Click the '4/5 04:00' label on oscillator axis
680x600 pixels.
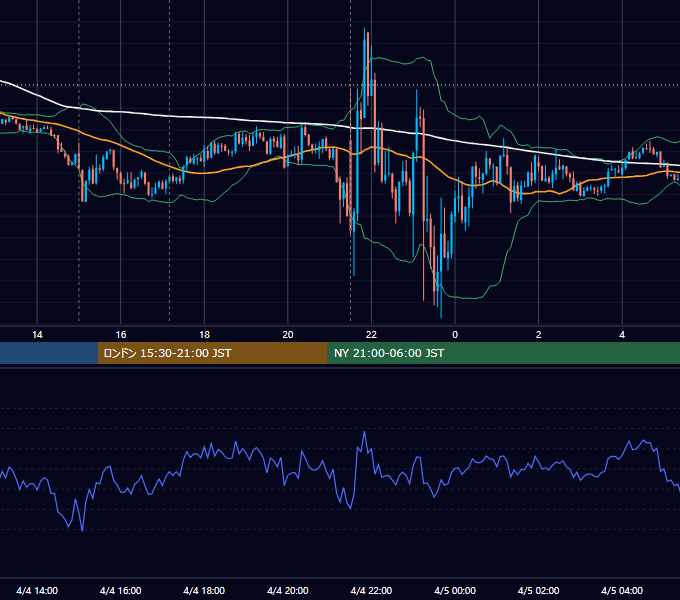tap(622, 590)
